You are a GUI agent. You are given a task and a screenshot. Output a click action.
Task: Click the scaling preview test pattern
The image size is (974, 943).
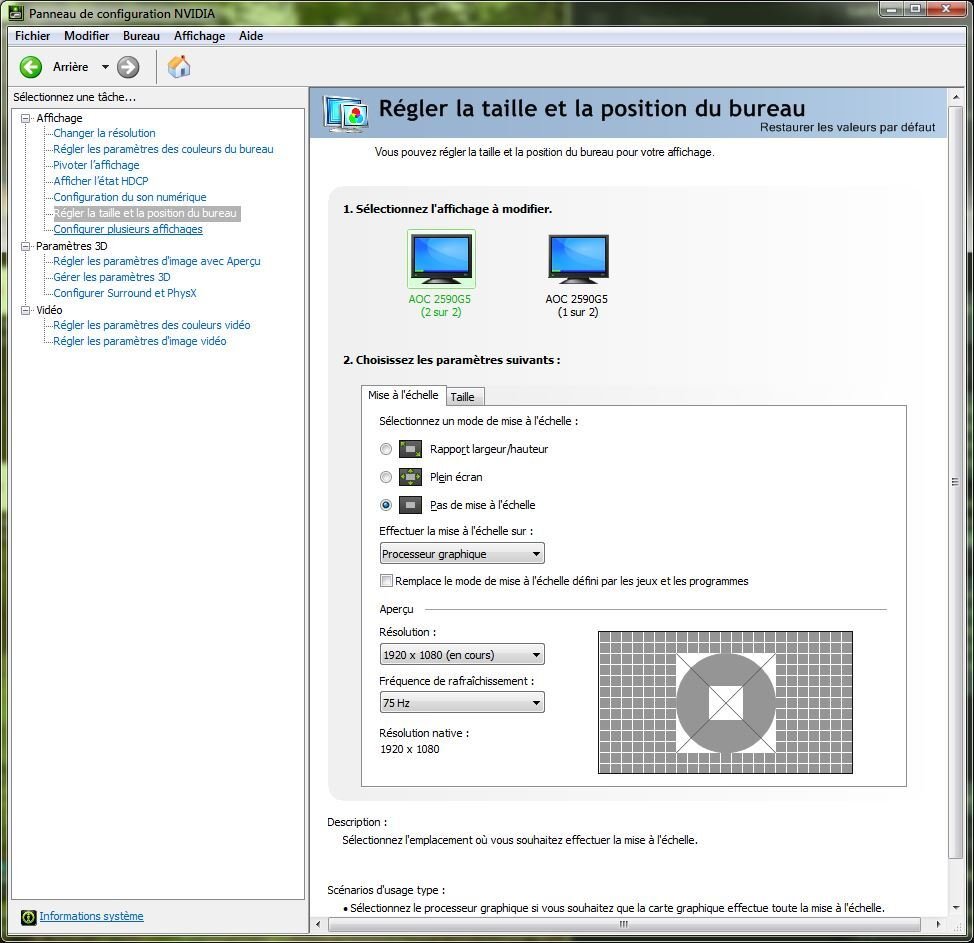click(x=725, y=703)
